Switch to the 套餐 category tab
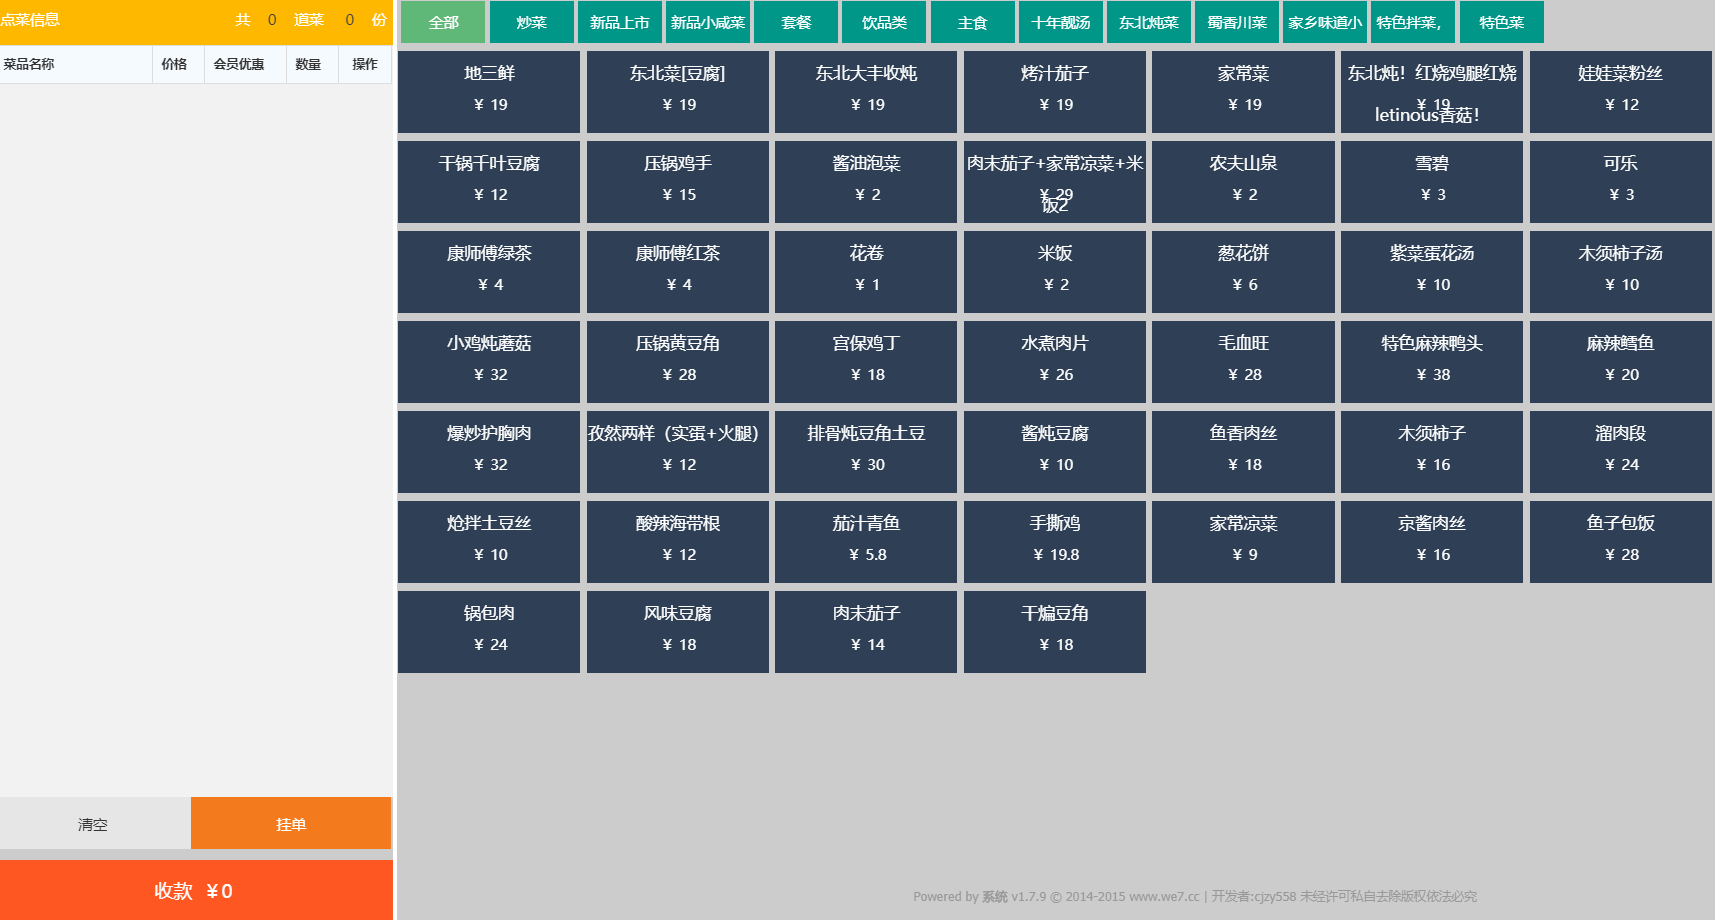Image resolution: width=1715 pixels, height=920 pixels. pyautogui.click(x=796, y=22)
